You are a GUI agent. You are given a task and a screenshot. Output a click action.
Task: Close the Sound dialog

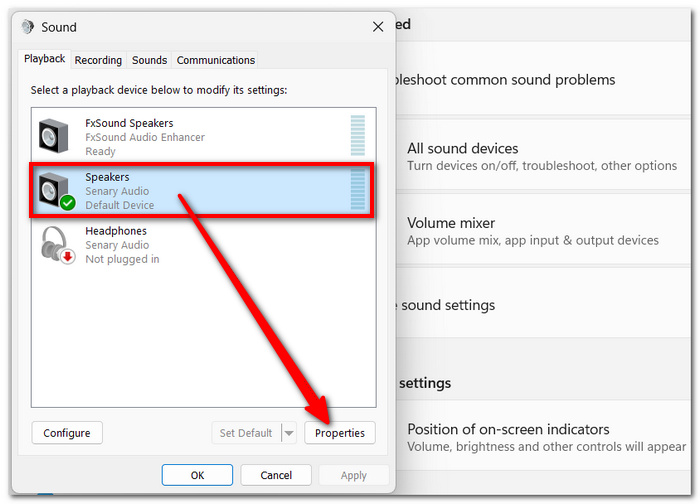click(378, 27)
